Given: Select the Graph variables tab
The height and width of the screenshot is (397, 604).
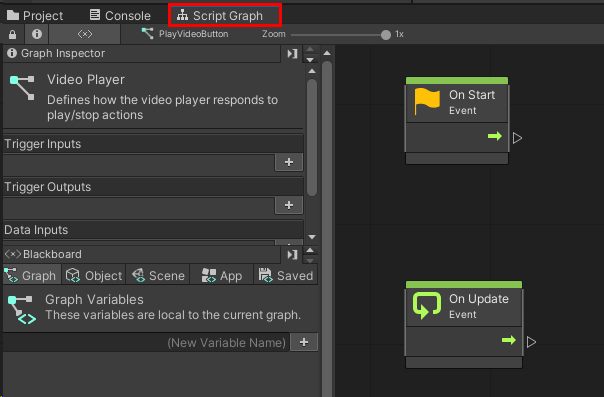Looking at the screenshot, I should tap(32, 275).
